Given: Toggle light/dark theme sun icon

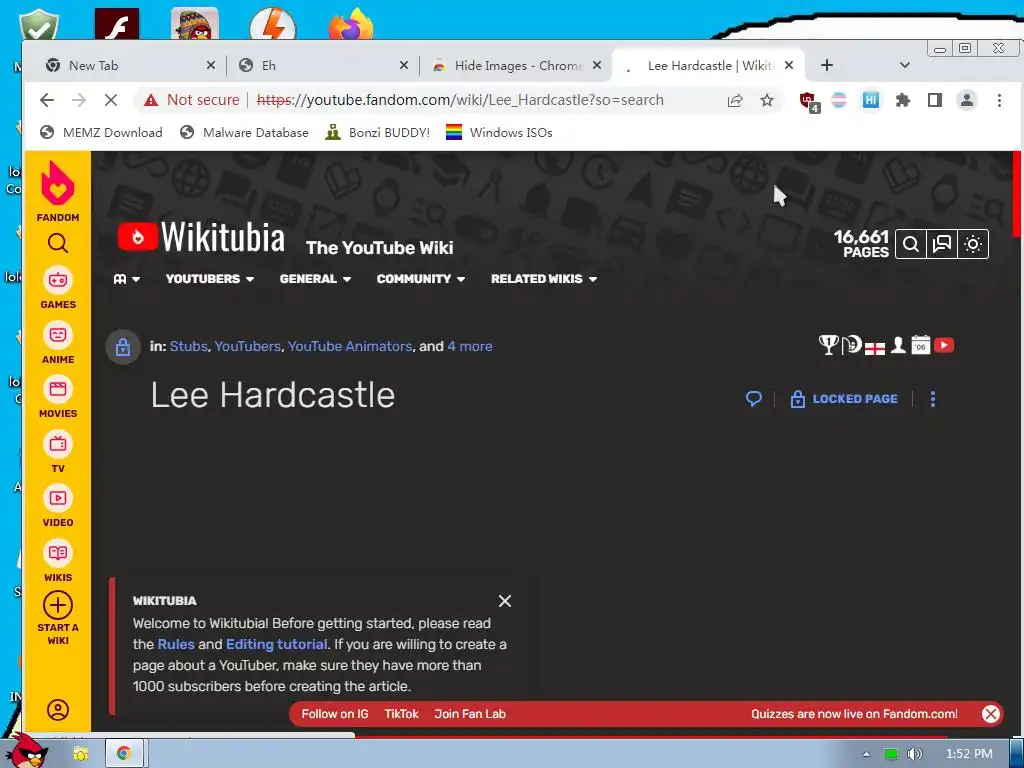Looking at the screenshot, I should coord(973,244).
